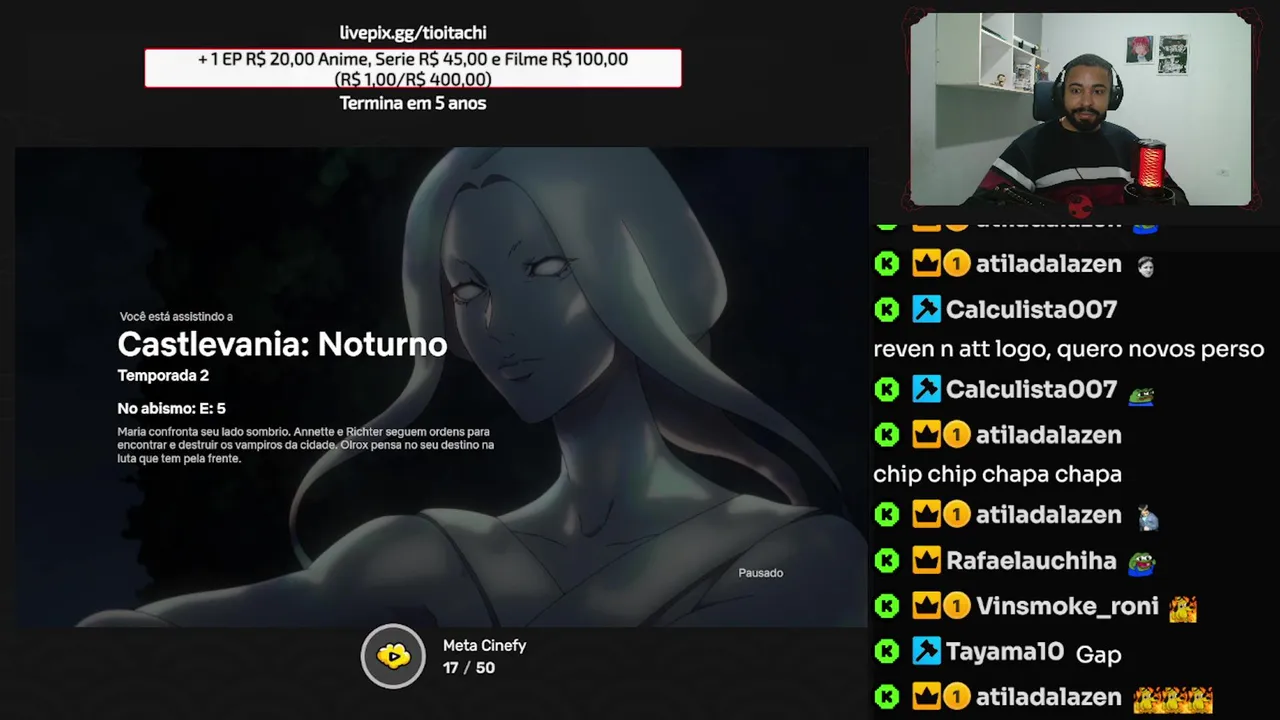Image resolution: width=1280 pixels, height=720 pixels.
Task: Click the 'Meta Cinefy' goal label
Action: click(x=485, y=646)
